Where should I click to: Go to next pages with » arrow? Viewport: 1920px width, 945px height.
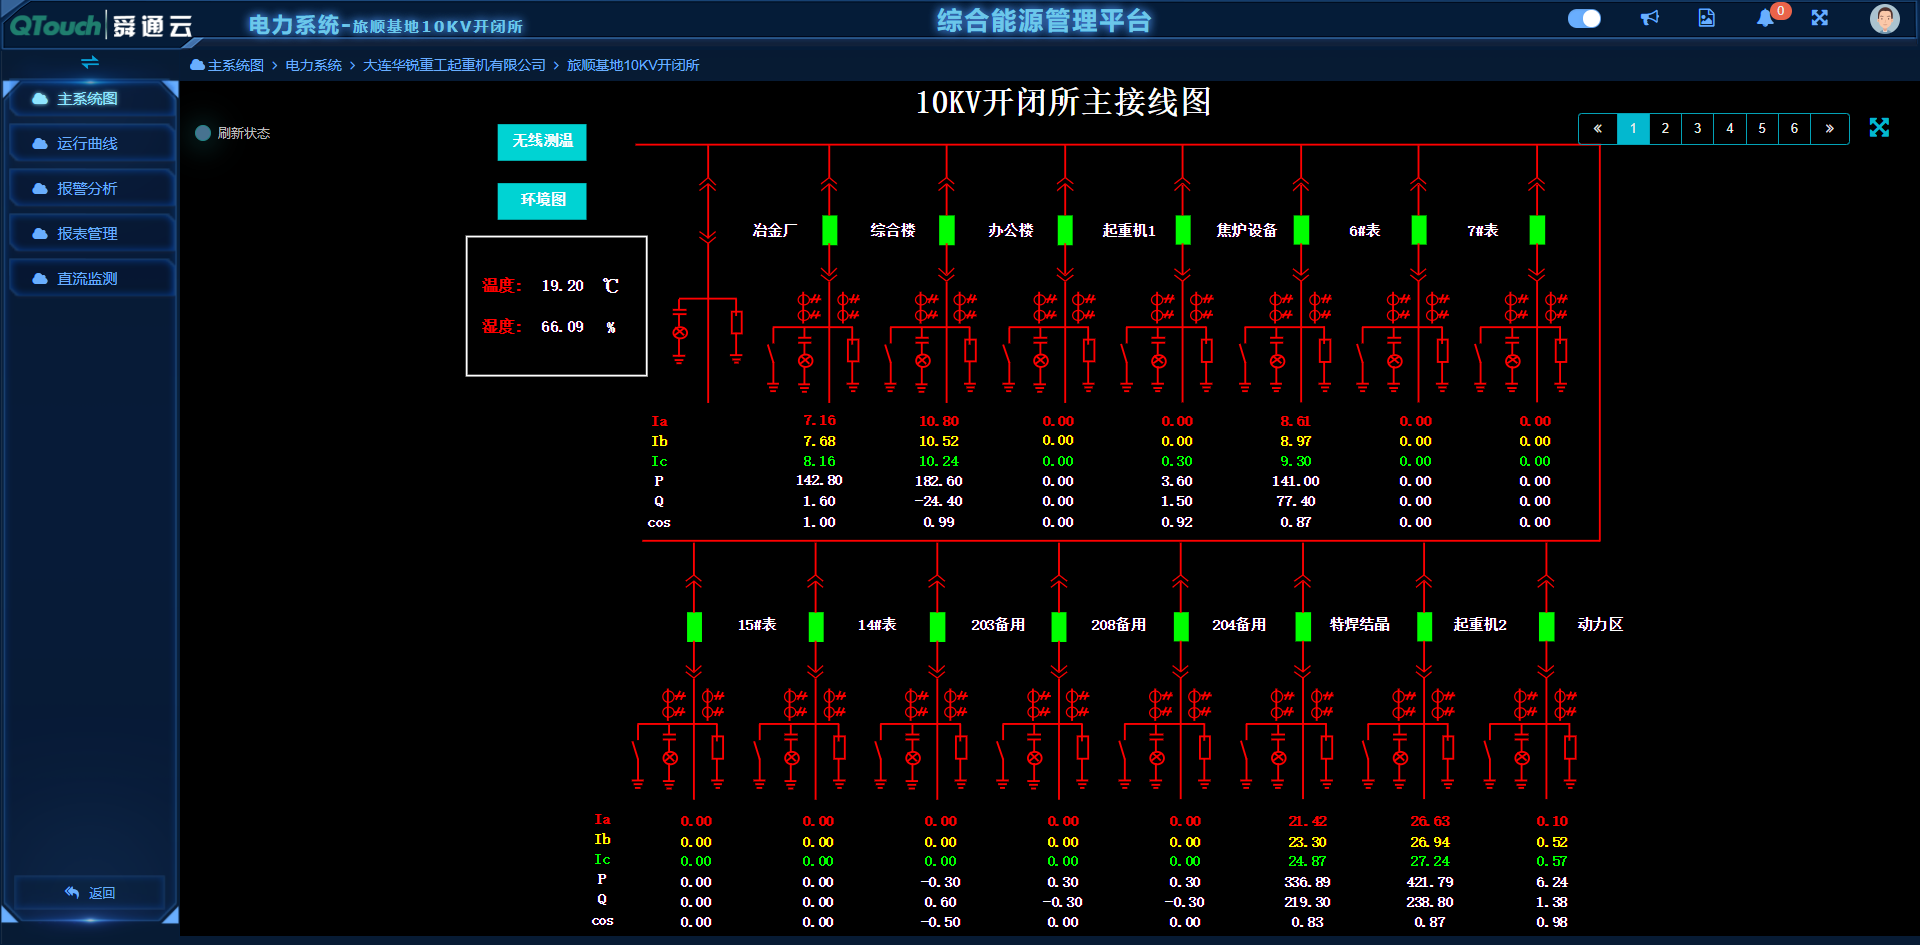pos(1829,128)
